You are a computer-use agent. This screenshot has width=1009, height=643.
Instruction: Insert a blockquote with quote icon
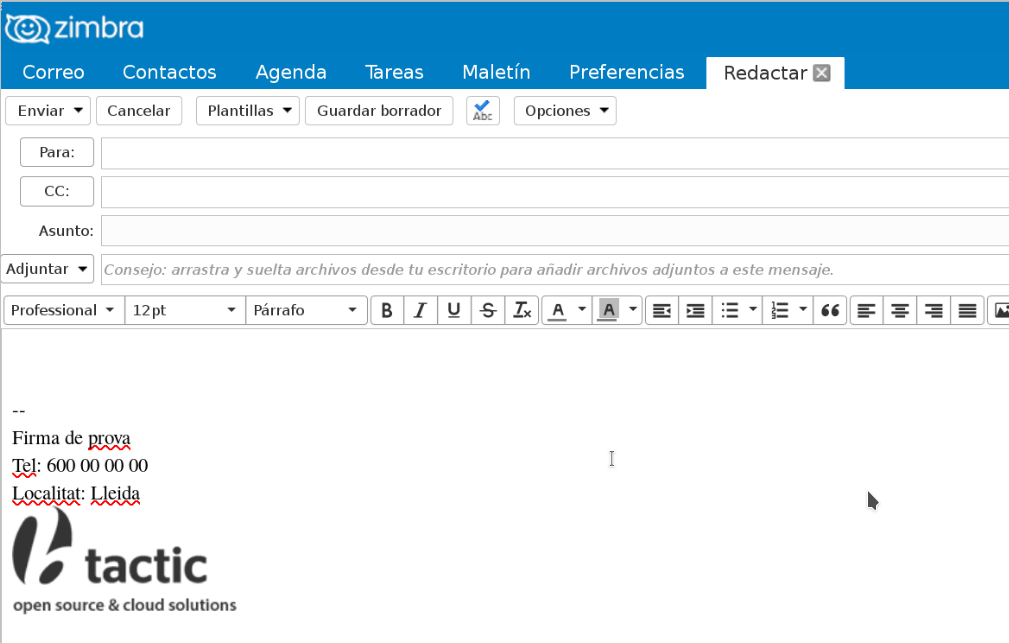tap(830, 311)
